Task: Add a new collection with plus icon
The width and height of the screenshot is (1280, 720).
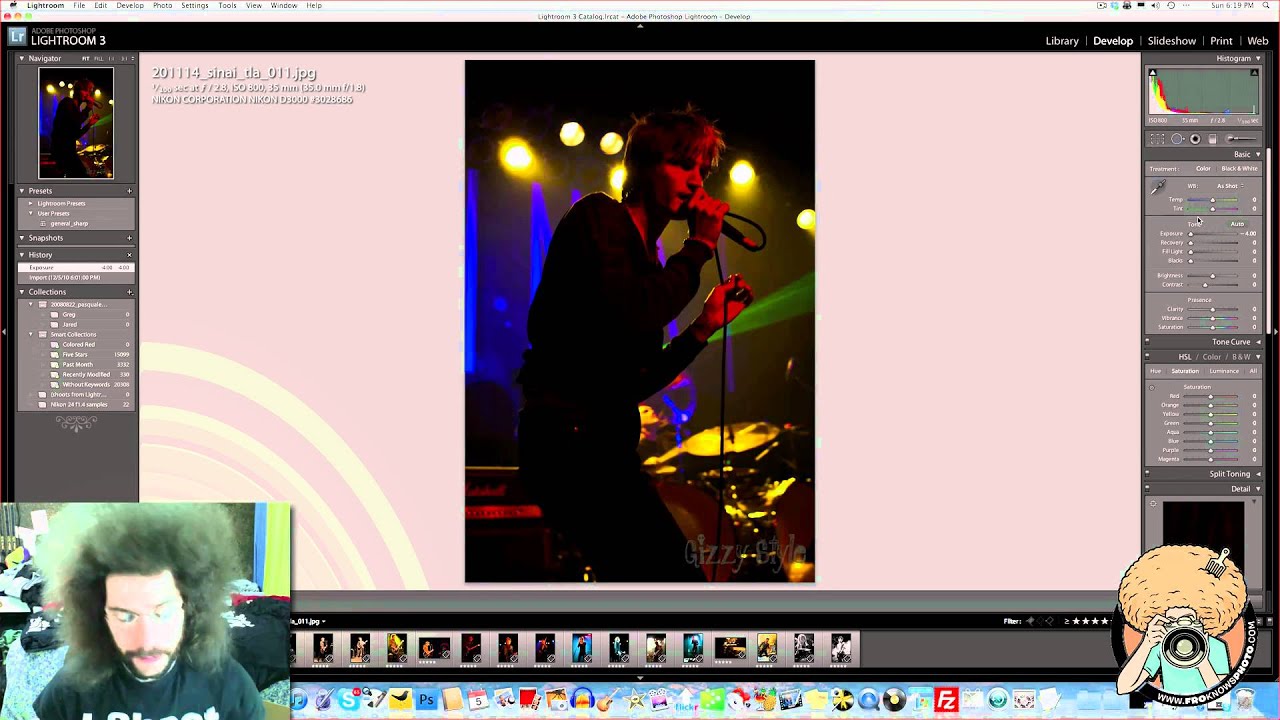Action: [129, 292]
